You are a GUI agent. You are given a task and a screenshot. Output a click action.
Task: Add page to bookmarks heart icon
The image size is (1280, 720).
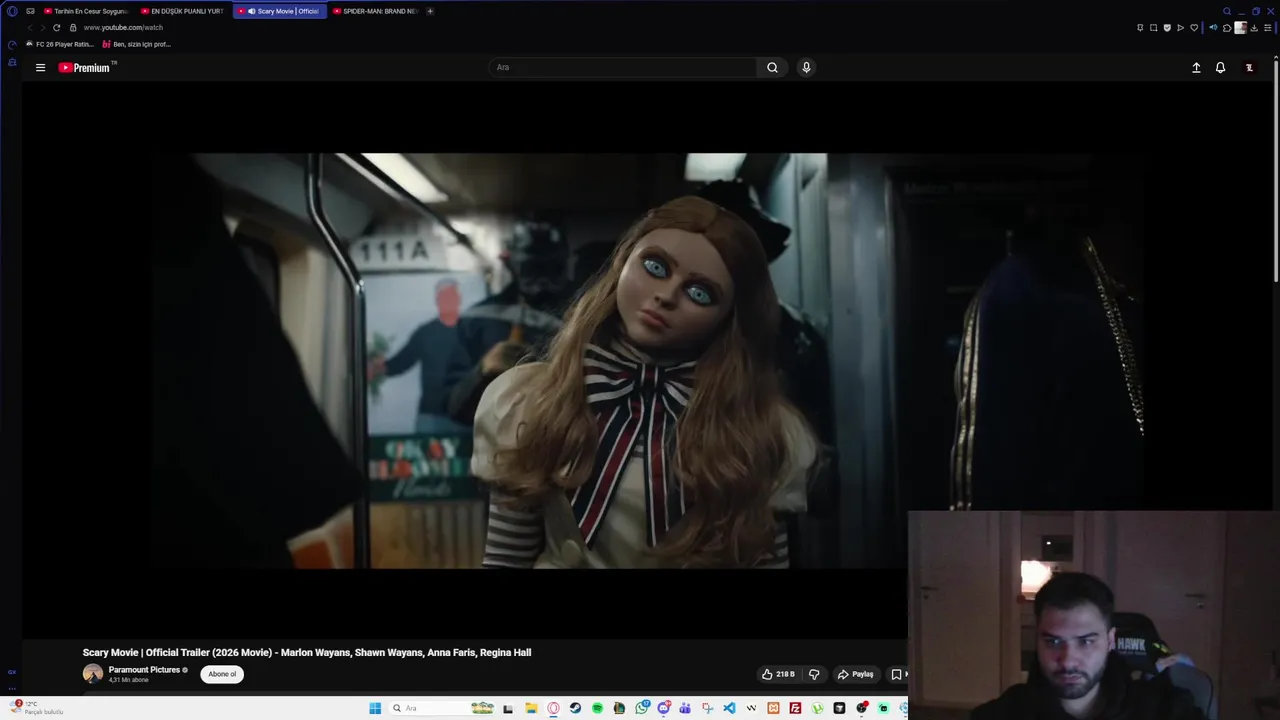(x=1194, y=27)
